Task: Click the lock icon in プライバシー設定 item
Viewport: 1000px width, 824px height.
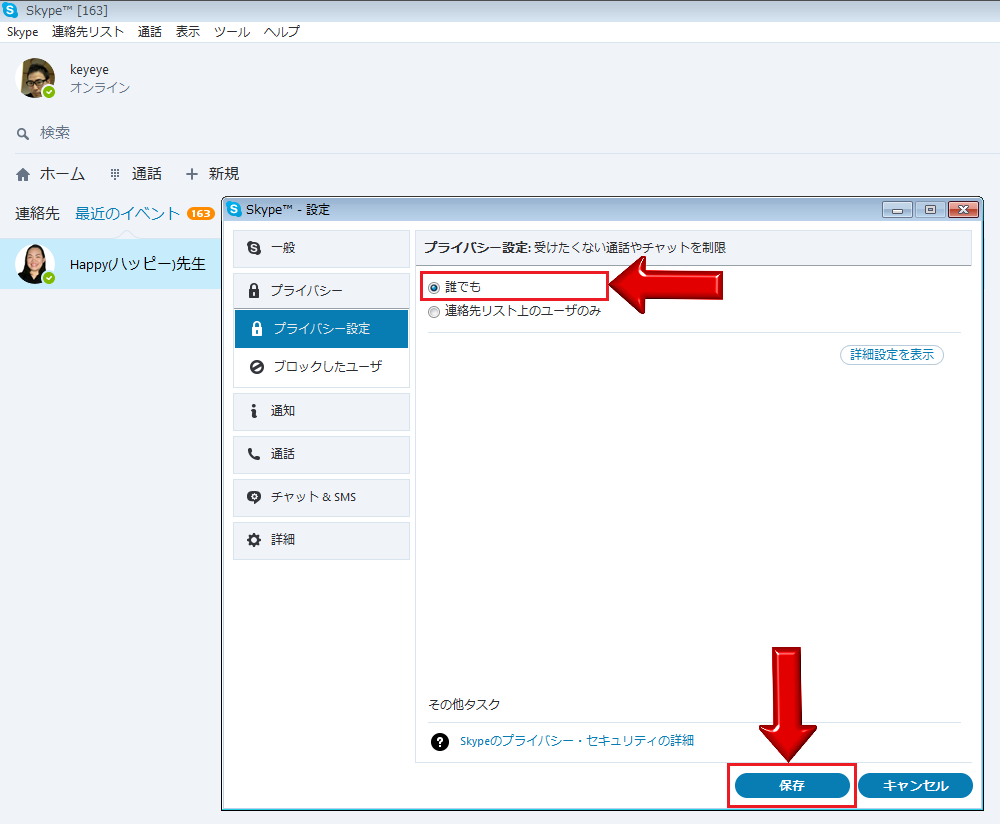Action: (256, 328)
